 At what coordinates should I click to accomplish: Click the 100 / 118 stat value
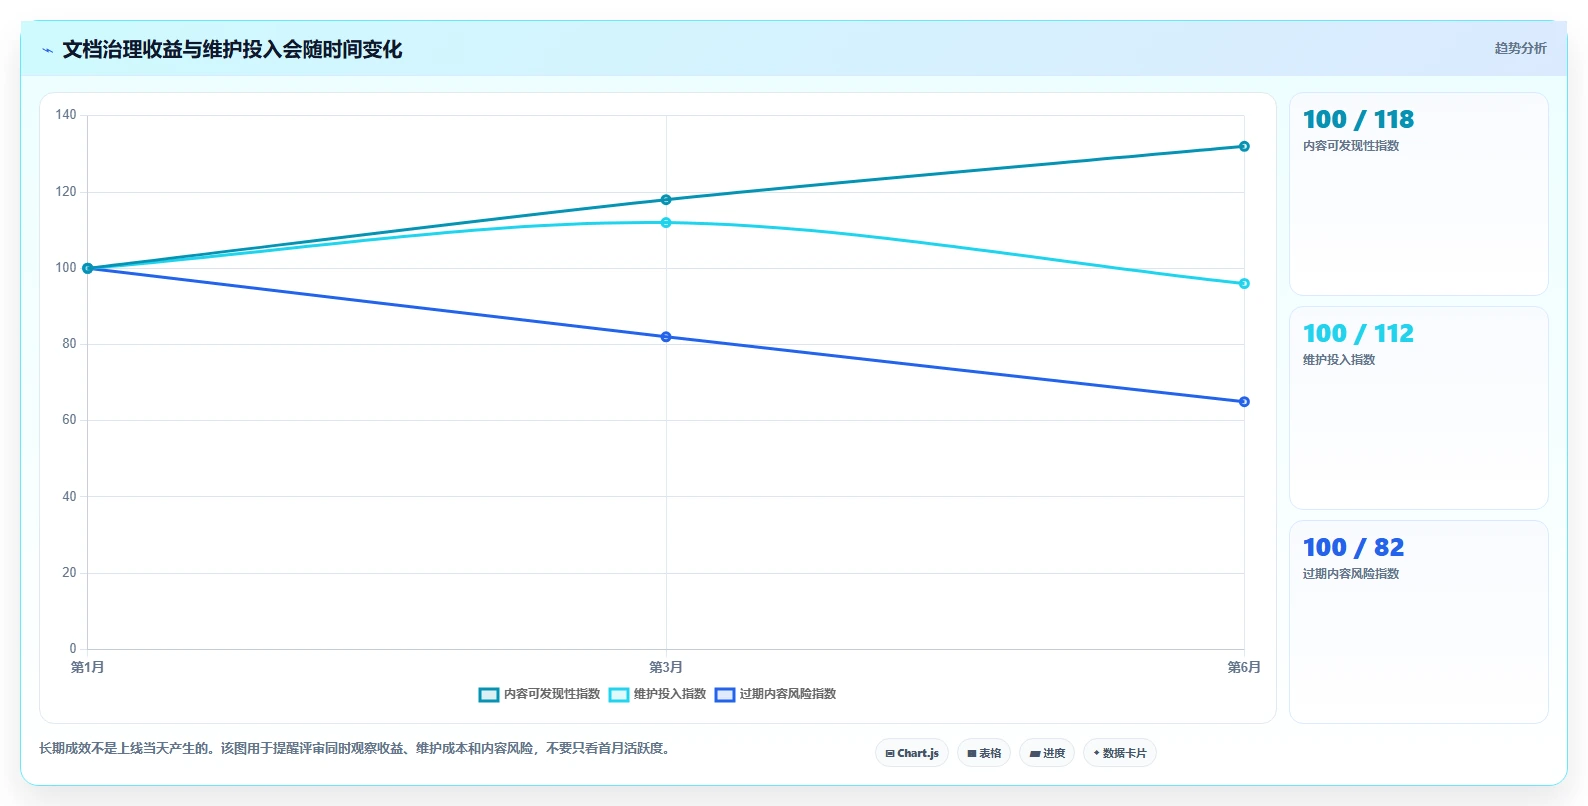tap(1358, 120)
